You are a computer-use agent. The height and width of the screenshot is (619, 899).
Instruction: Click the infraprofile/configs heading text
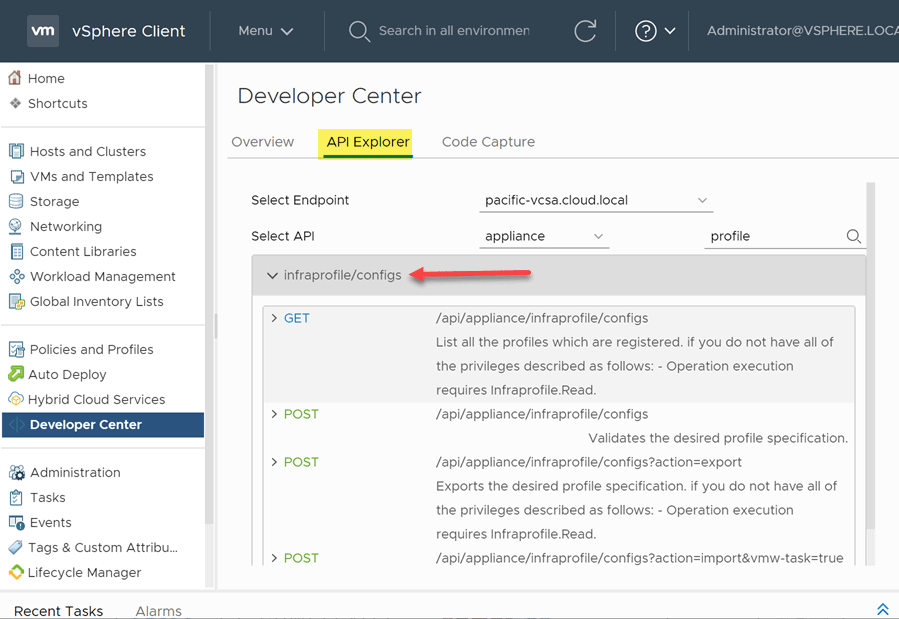click(342, 275)
